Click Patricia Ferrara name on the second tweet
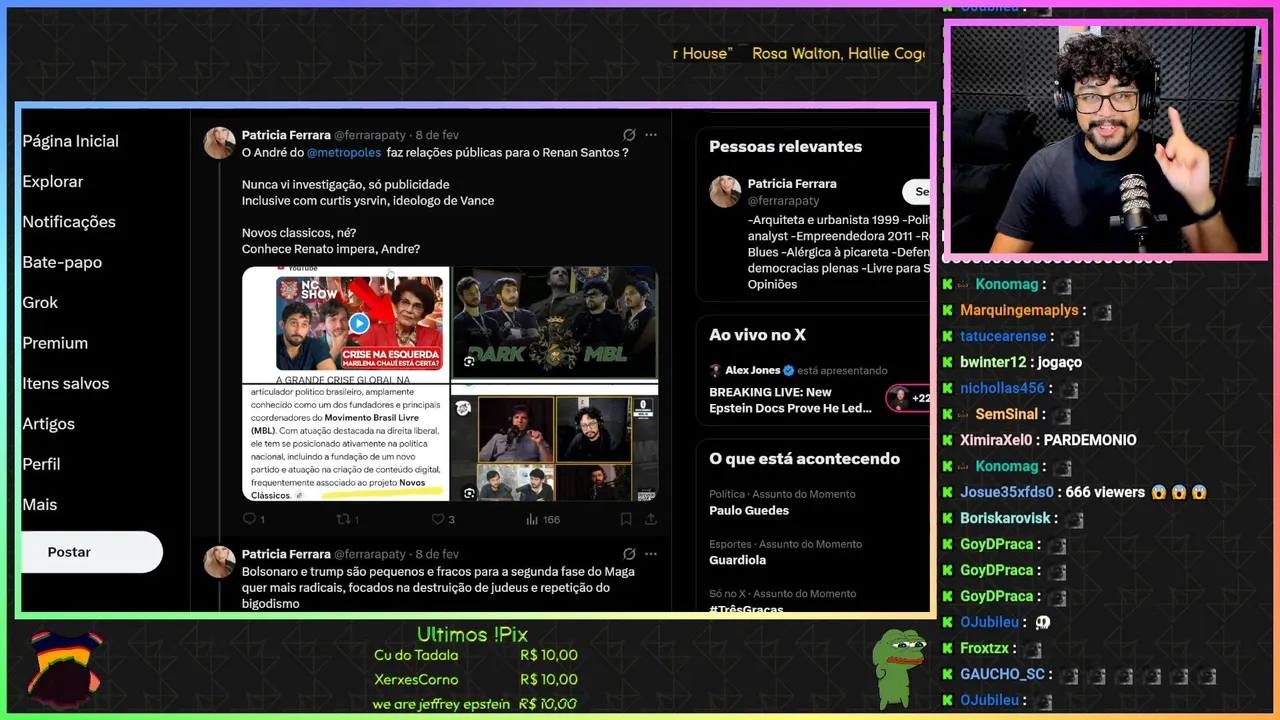Image resolution: width=1280 pixels, height=720 pixels. [x=286, y=554]
